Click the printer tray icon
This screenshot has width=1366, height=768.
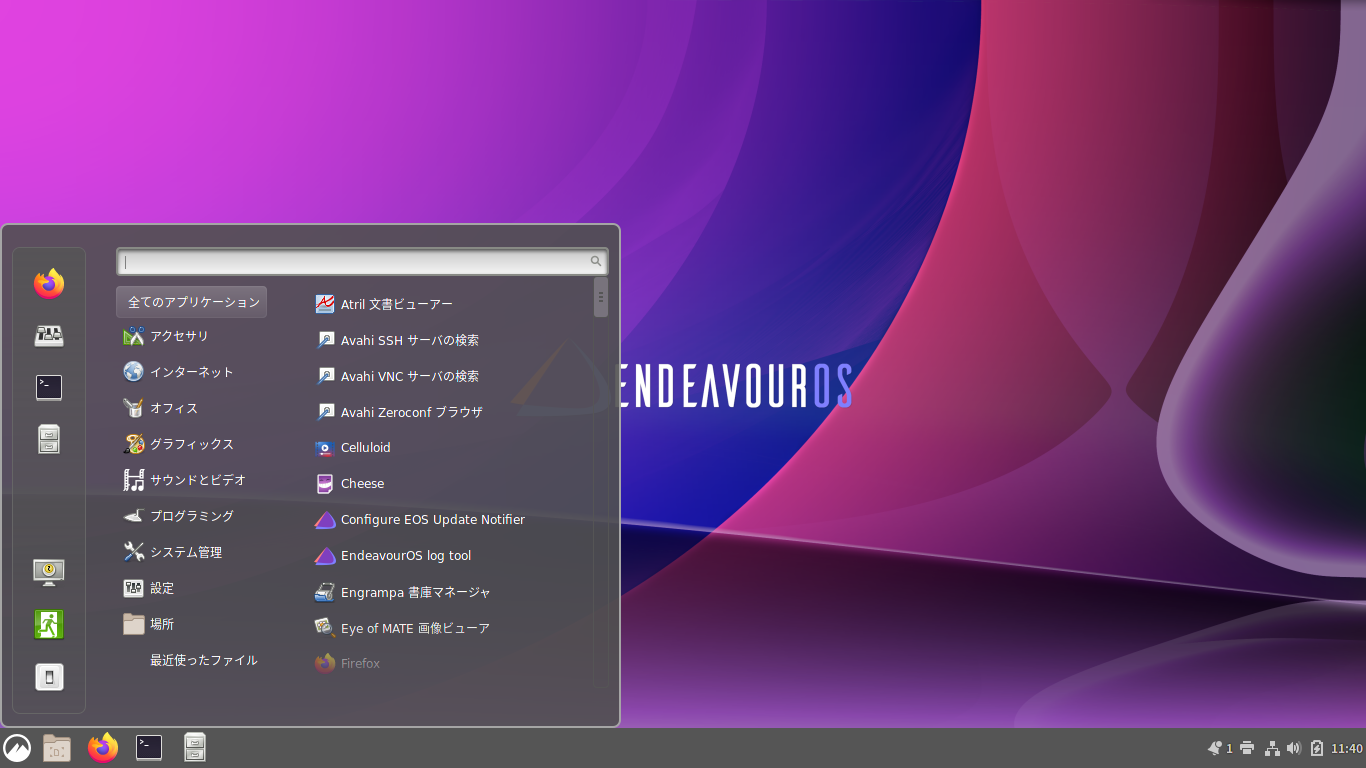pyautogui.click(x=1247, y=748)
